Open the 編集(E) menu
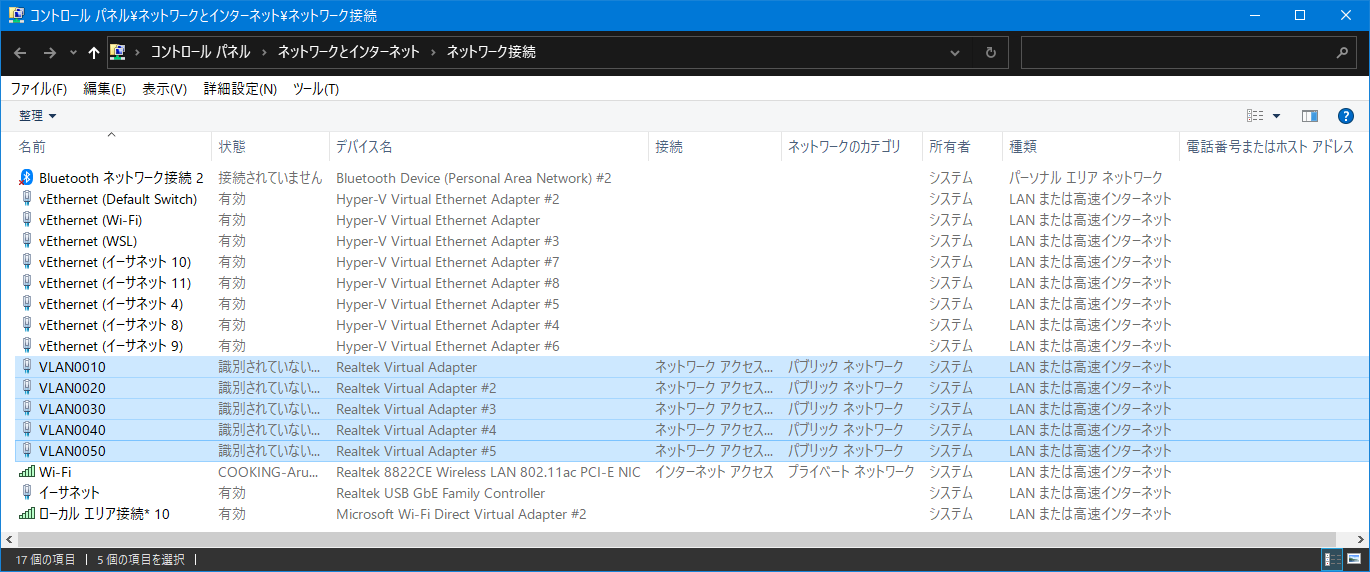This screenshot has width=1370, height=572. pos(104,89)
